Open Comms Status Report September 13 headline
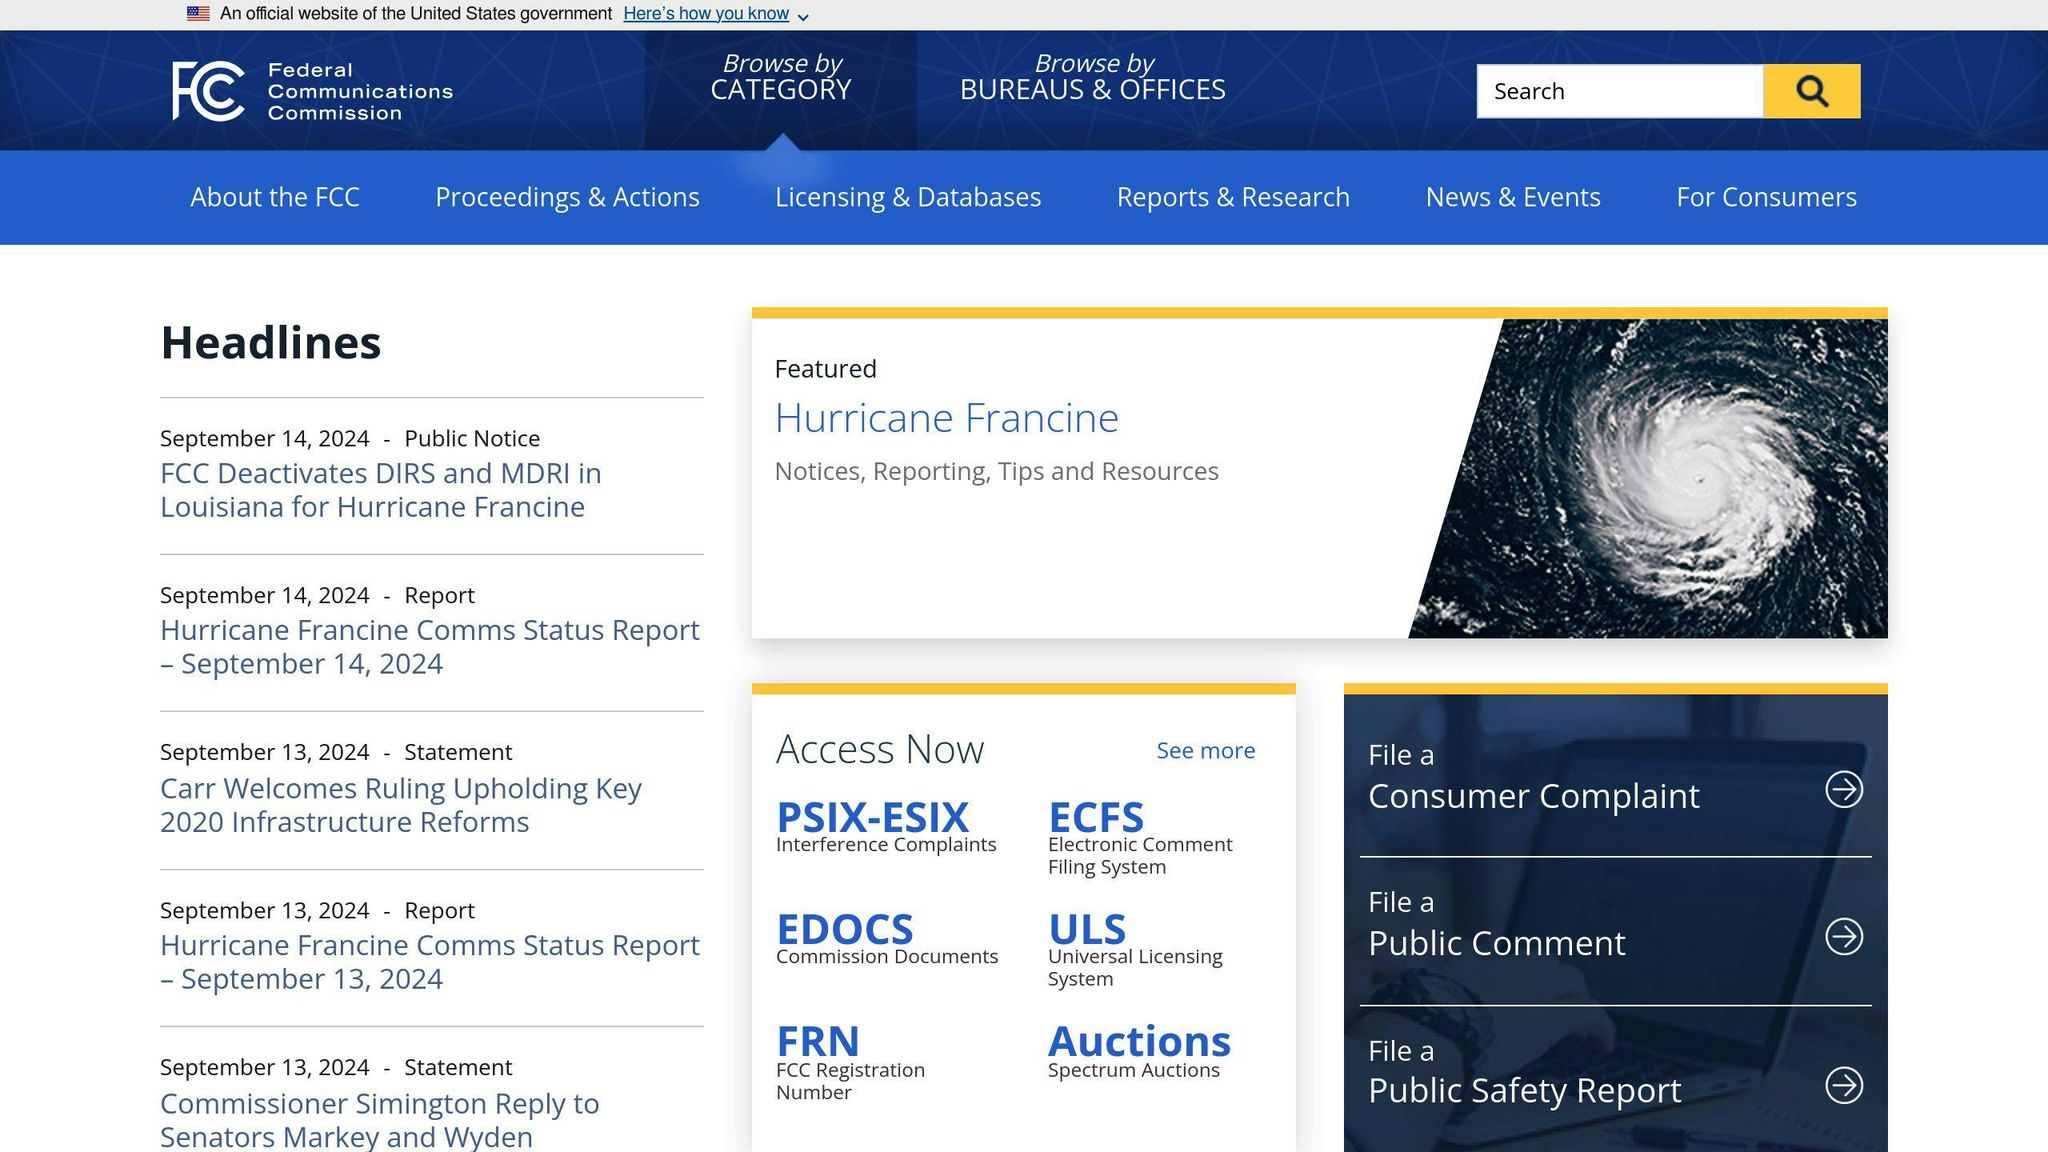 tap(430, 962)
